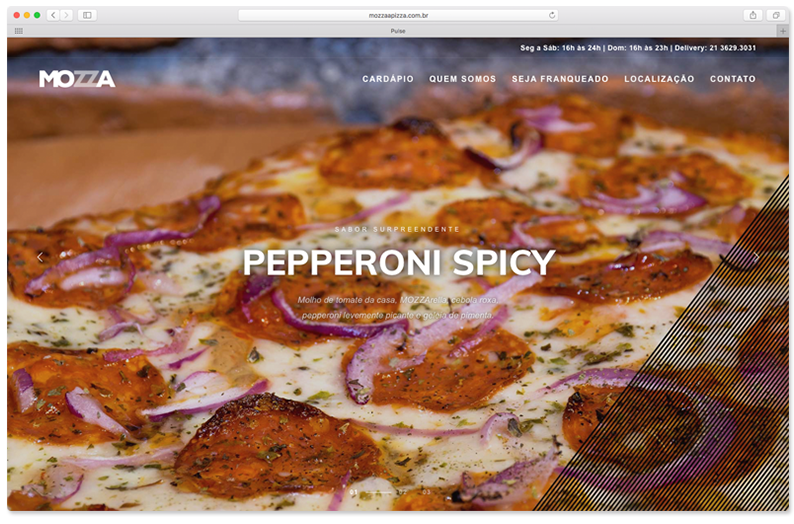The width and height of the screenshot is (794, 524).
Task: Click the Pepperoni Spicy headline
Action: point(398,263)
